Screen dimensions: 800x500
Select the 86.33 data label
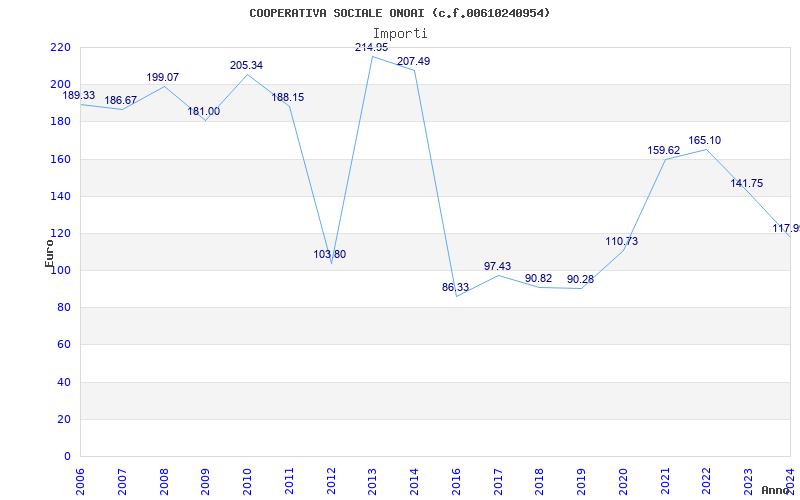coord(456,288)
